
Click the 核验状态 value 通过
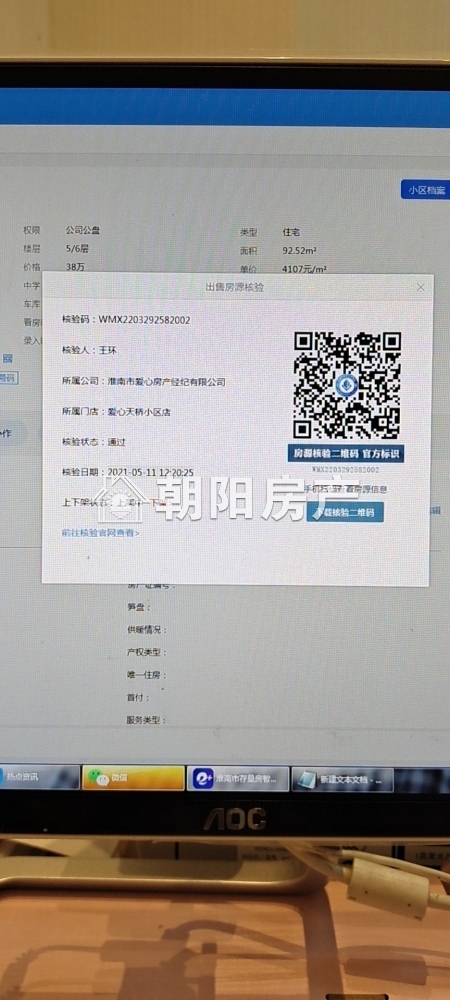tap(116, 441)
